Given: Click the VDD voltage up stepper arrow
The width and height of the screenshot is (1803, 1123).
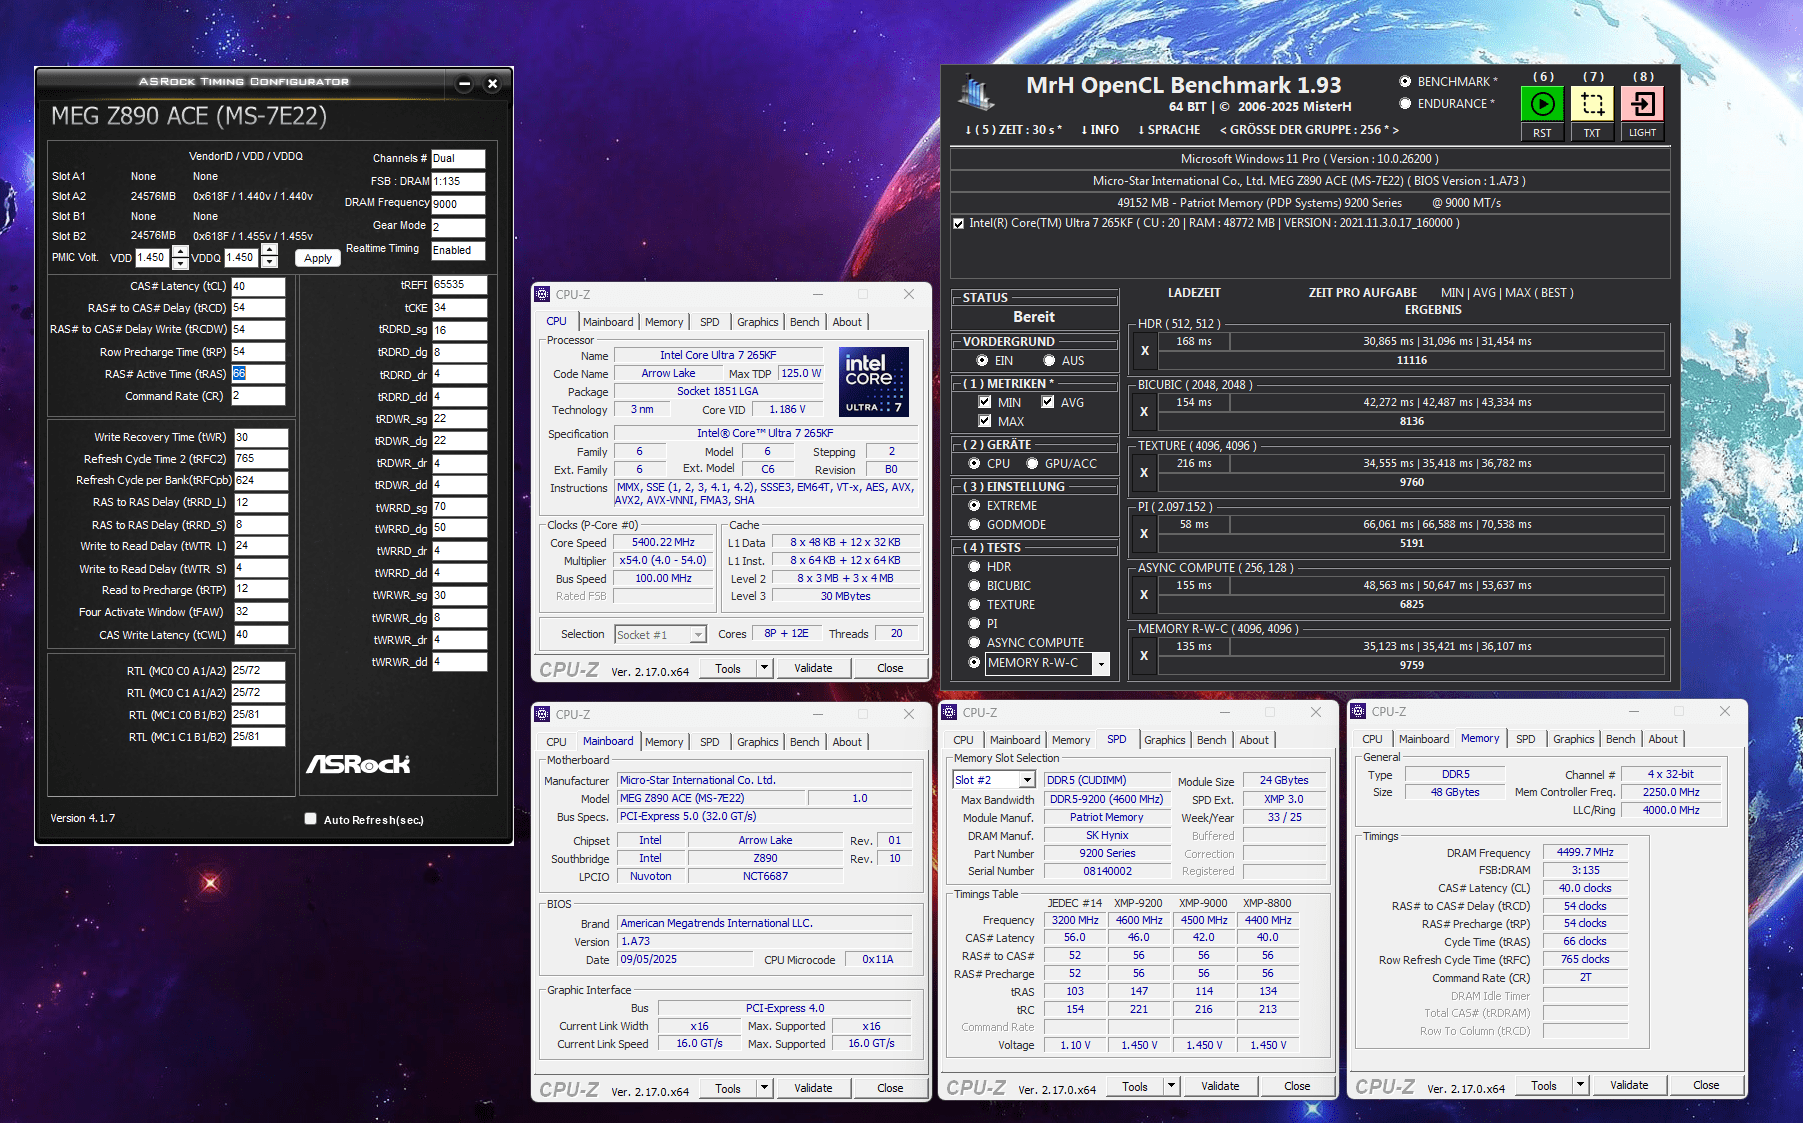Looking at the screenshot, I should 180,253.
